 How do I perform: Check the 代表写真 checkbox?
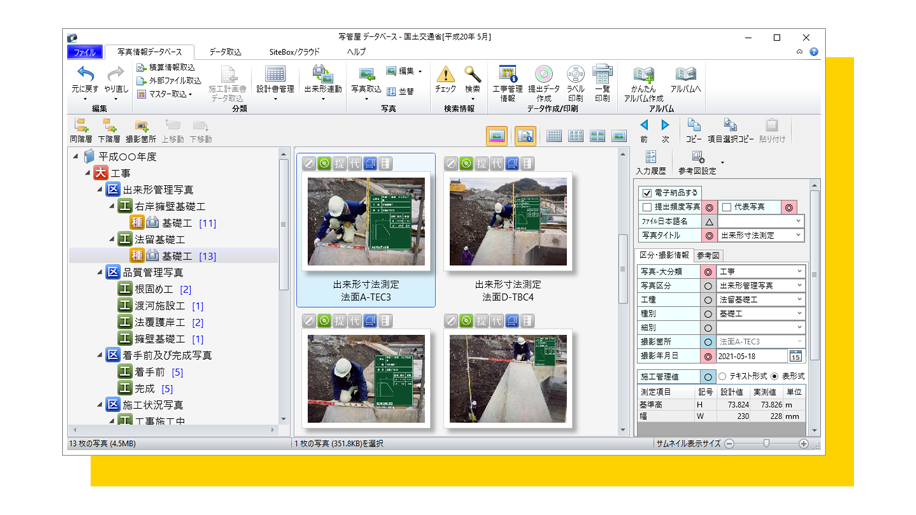[x=727, y=207]
